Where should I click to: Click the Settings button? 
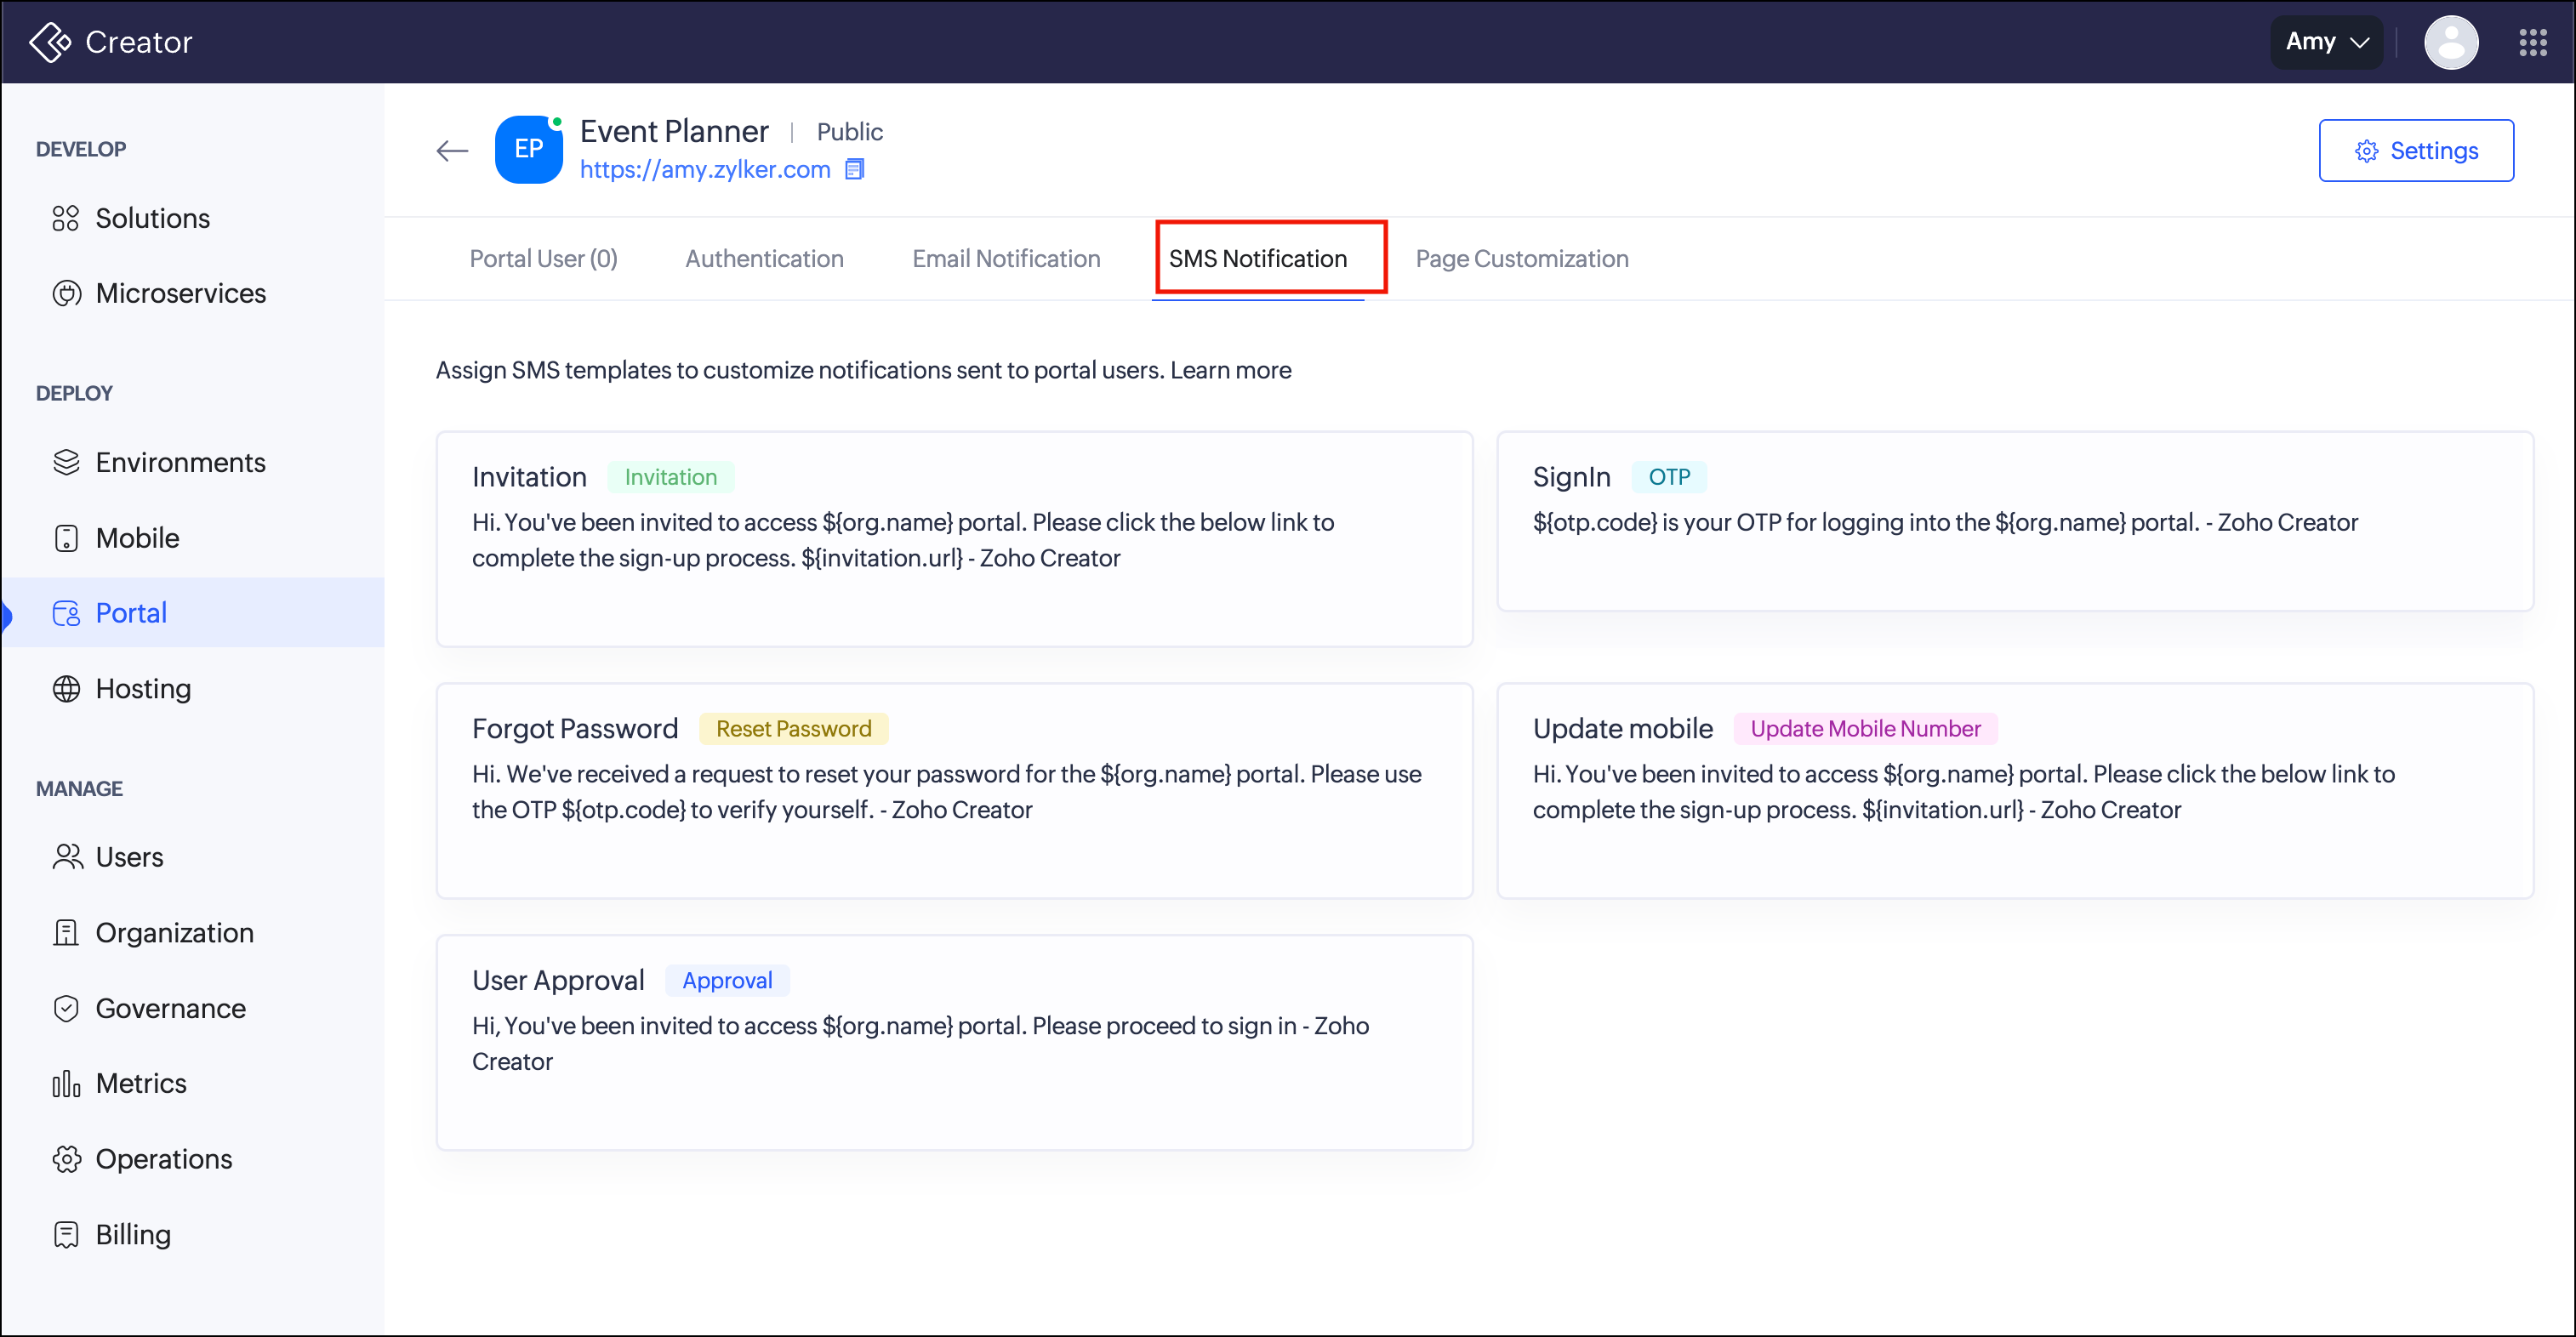point(2415,151)
